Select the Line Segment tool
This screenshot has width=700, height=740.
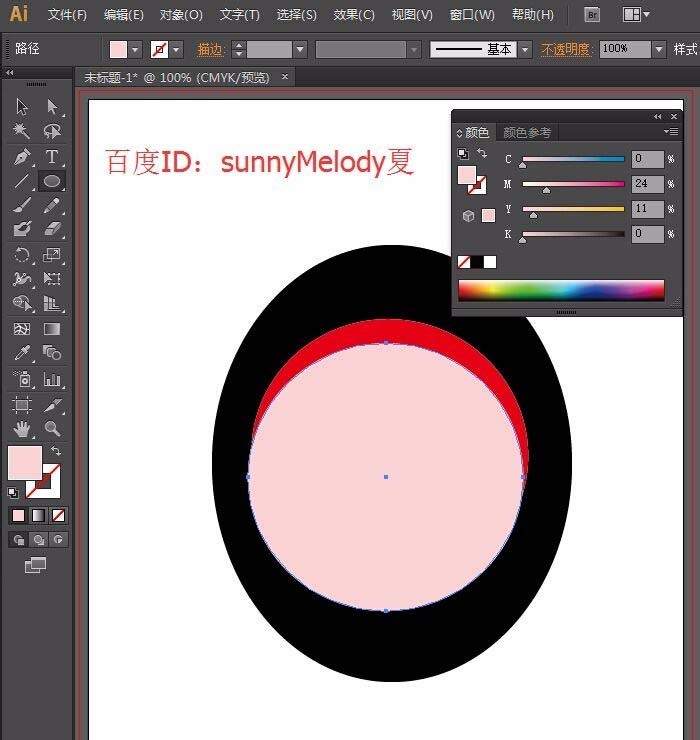coord(22,181)
